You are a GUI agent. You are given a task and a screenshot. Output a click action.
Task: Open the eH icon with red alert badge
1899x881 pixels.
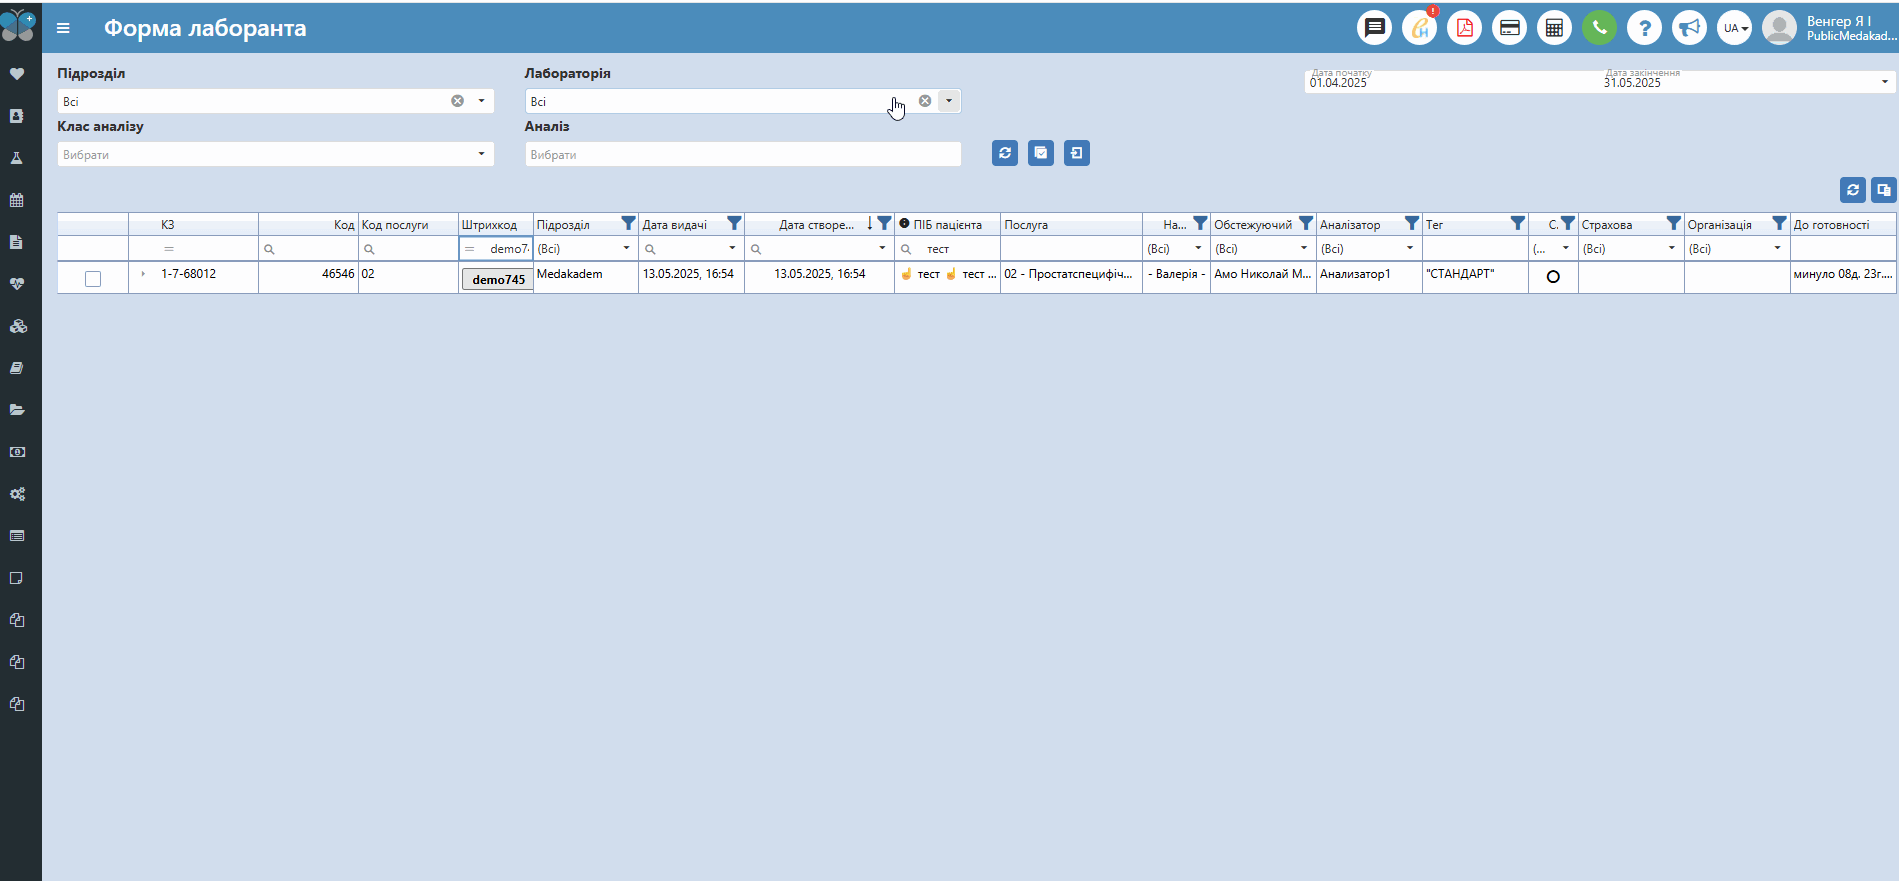click(1419, 27)
